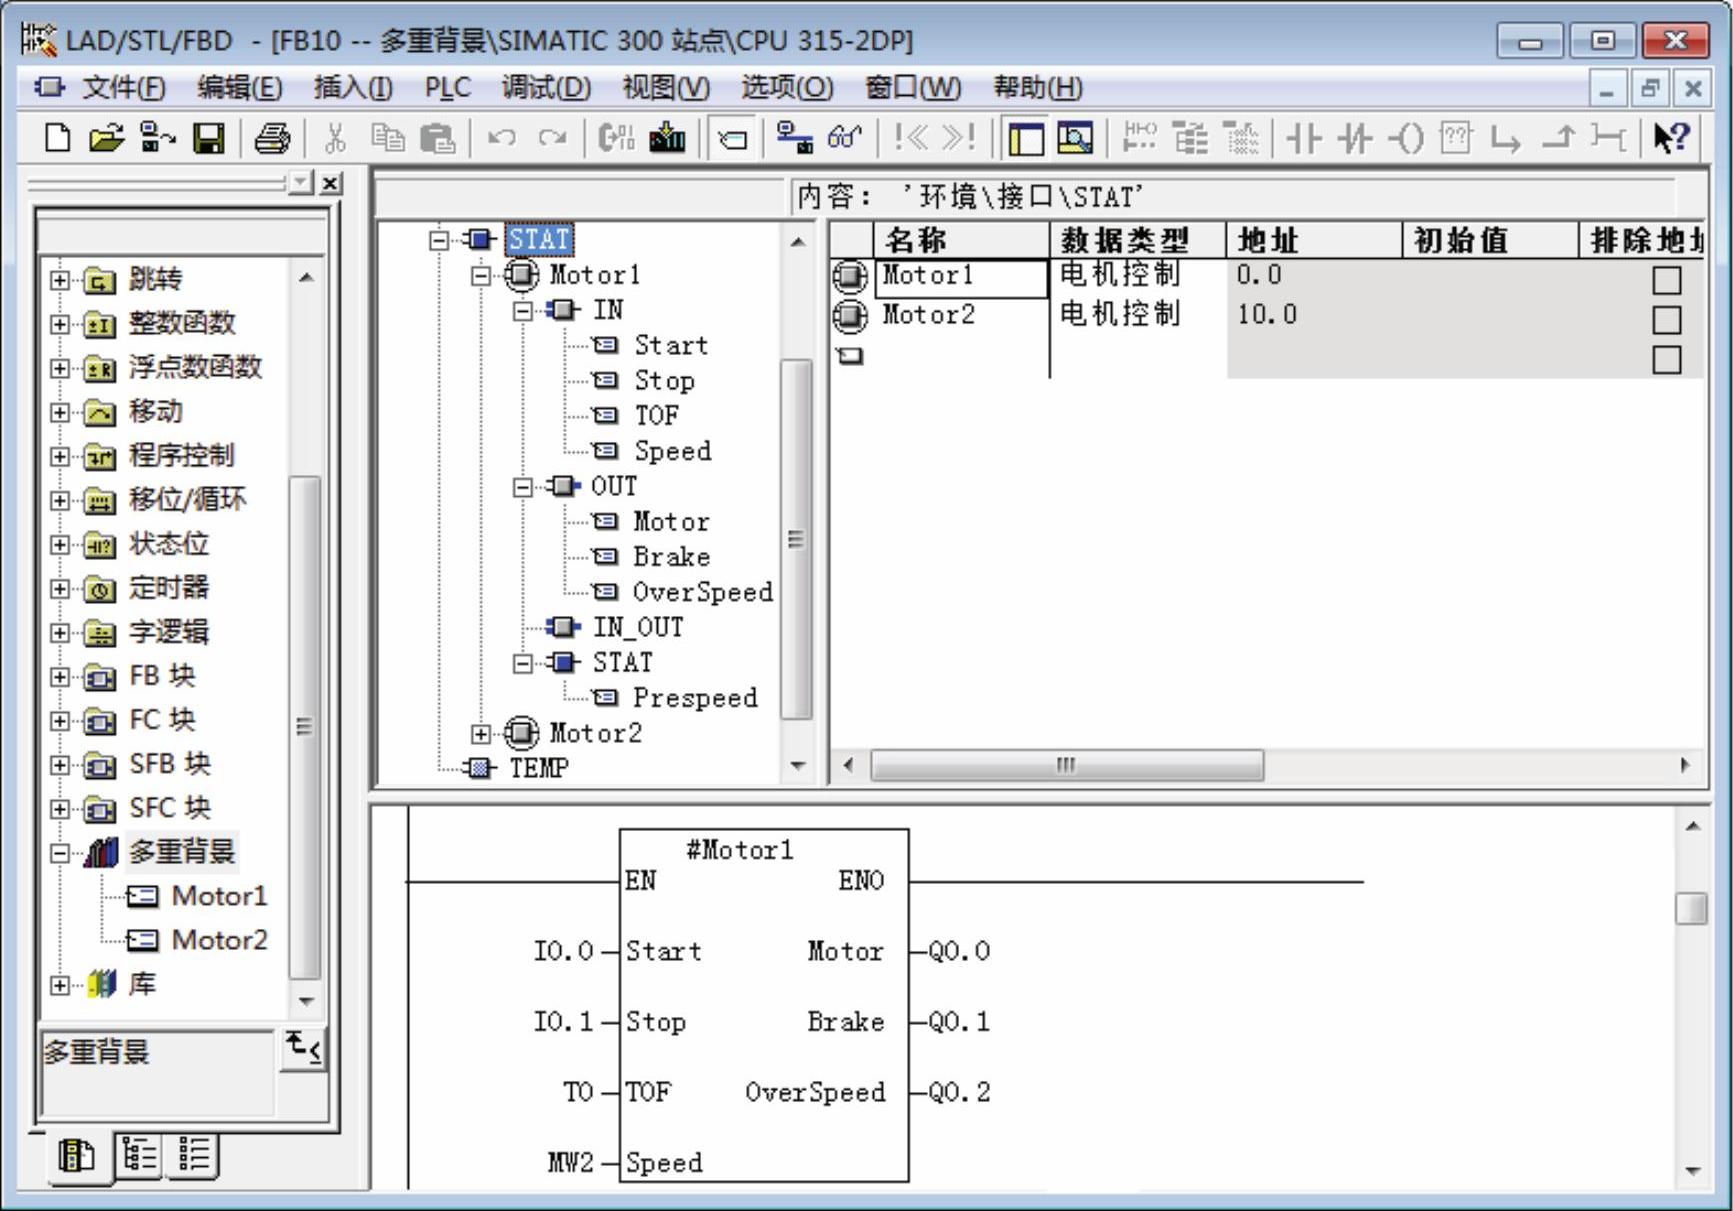Screen dimensions: 1733x1211
Task: Click the Connection line icon
Action: tap(1608, 138)
